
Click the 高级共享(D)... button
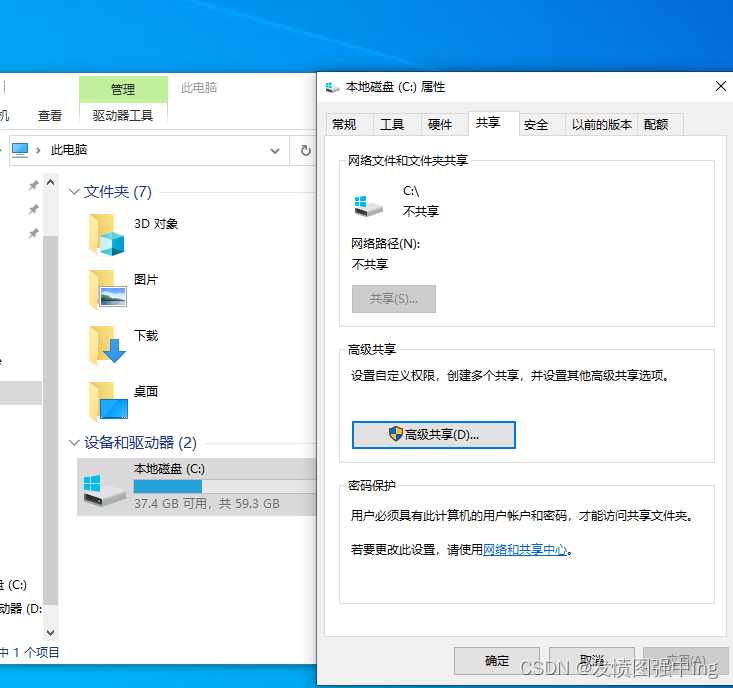(x=433, y=435)
